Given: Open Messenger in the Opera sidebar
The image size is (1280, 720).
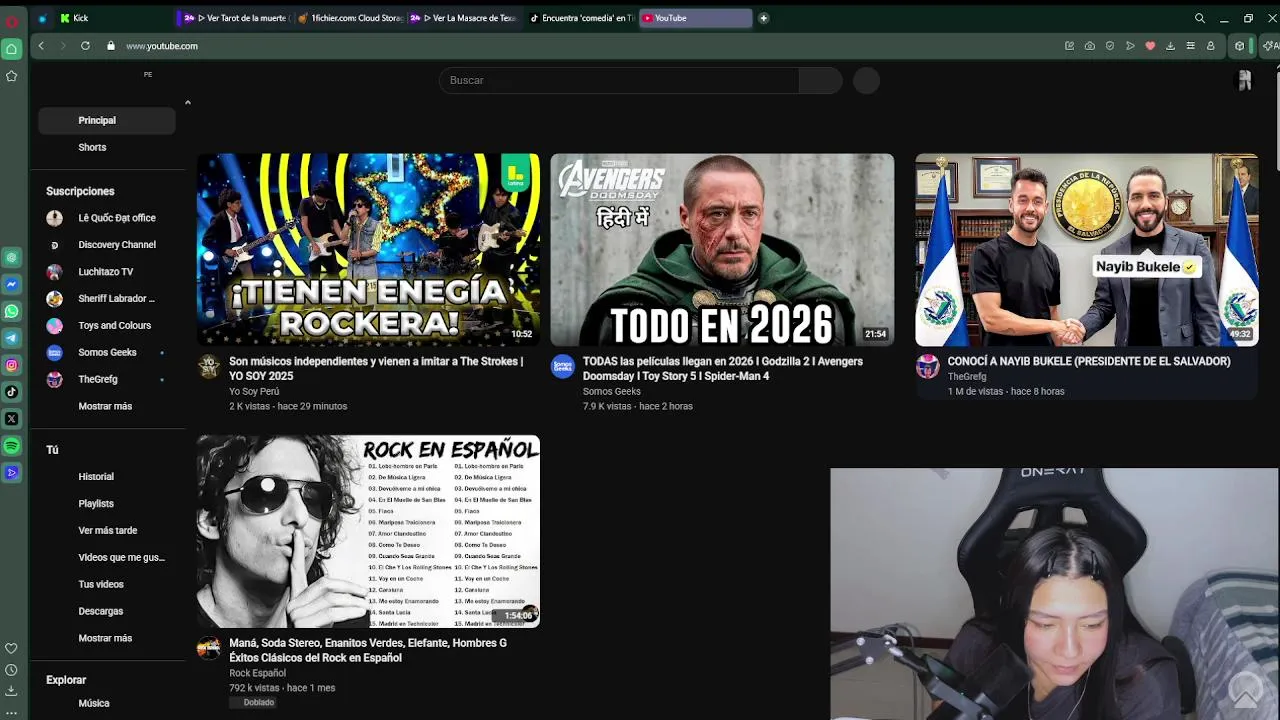Looking at the screenshot, I should pos(12,285).
